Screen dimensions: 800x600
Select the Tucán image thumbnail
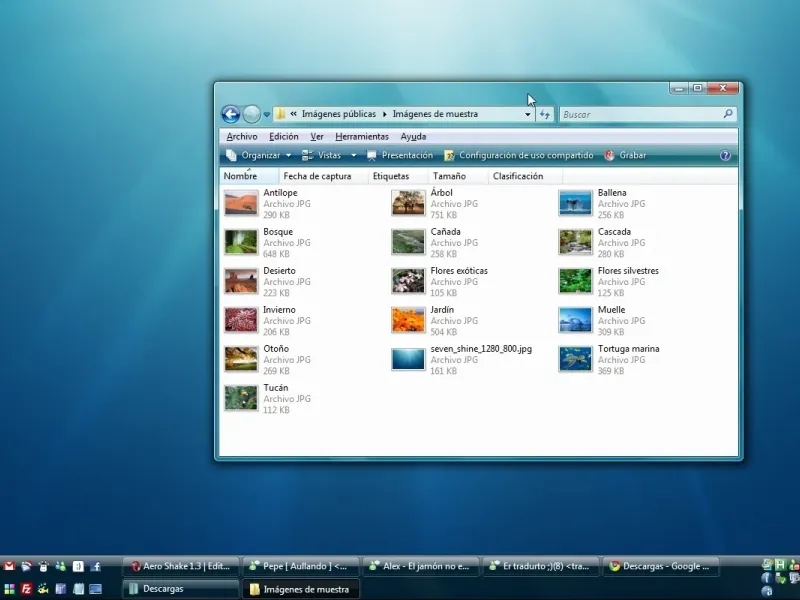coord(241,398)
